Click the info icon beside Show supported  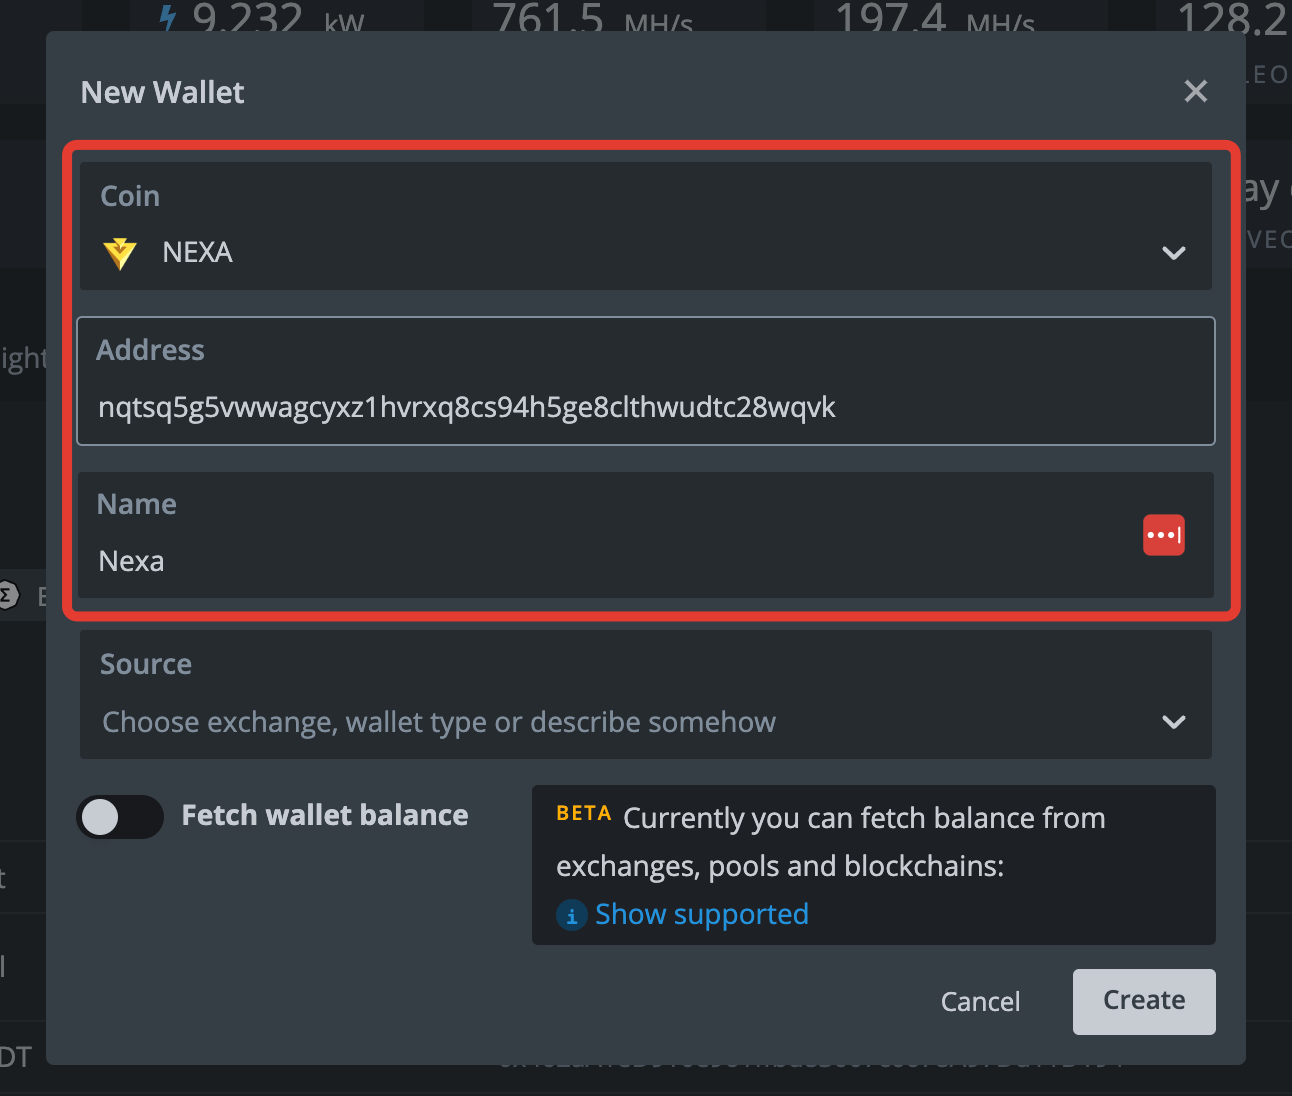pos(570,915)
